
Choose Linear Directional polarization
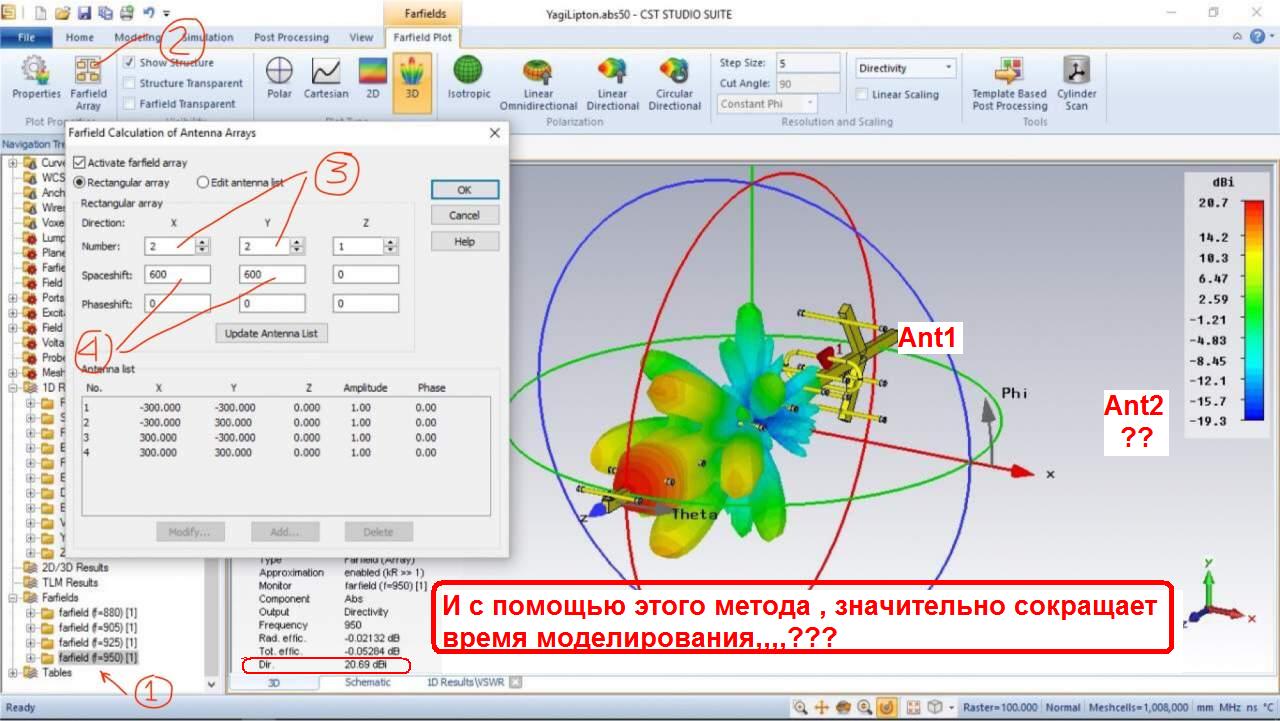[612, 83]
